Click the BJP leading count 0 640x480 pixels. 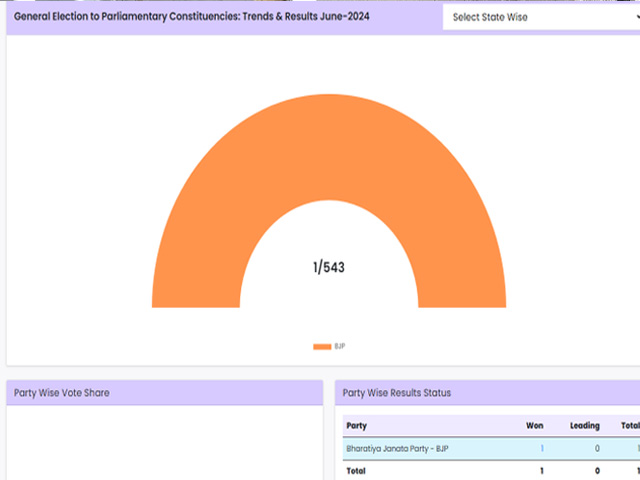(x=597, y=449)
